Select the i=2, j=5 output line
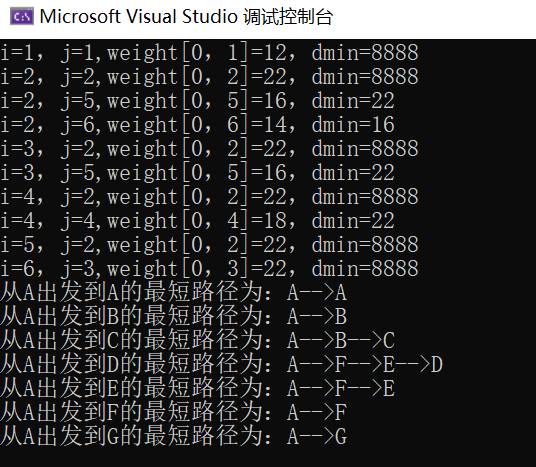The width and height of the screenshot is (536, 467). pyautogui.click(x=197, y=101)
